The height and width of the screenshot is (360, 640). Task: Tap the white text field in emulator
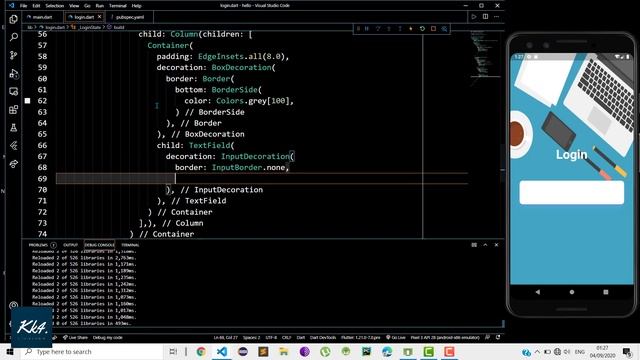571,193
